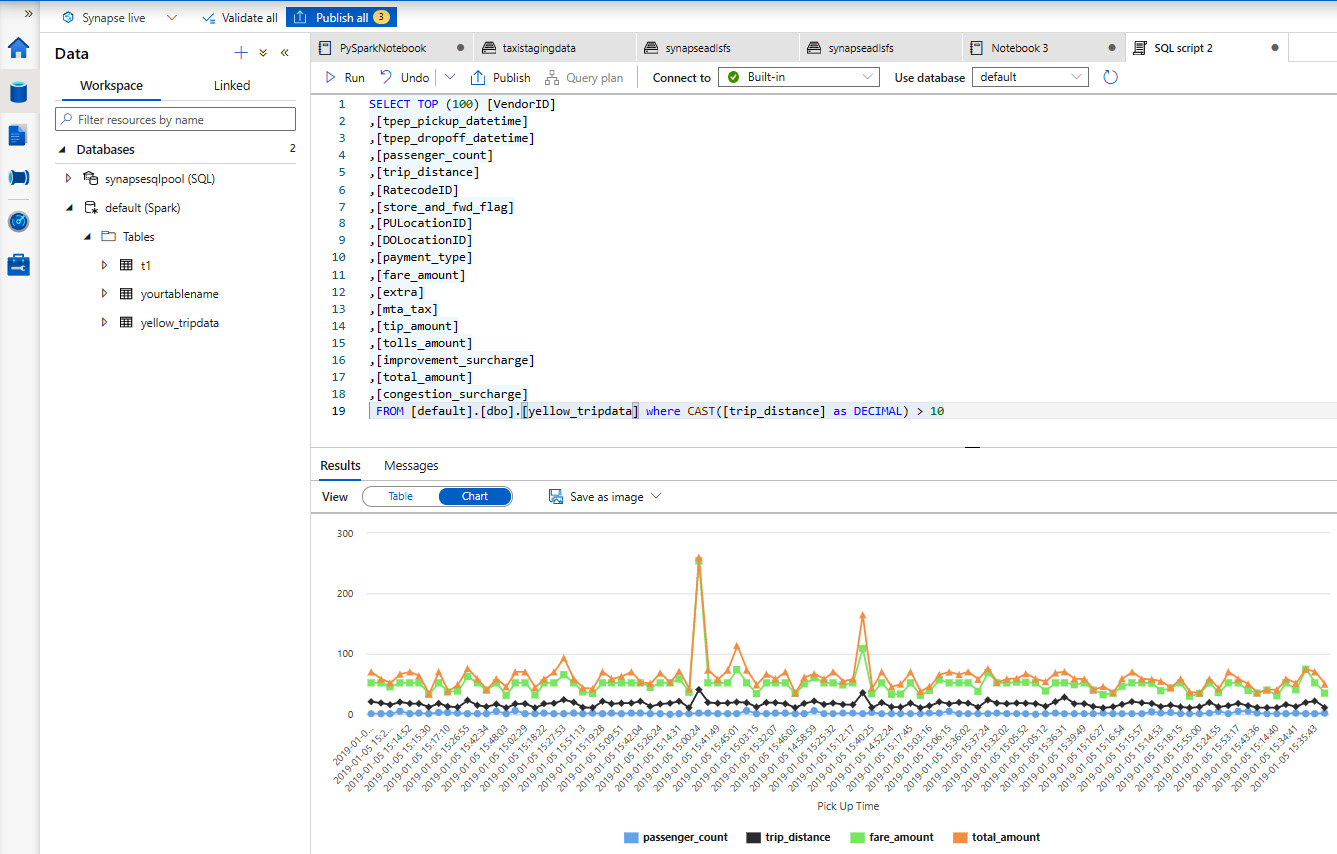Open the Develop hub document icon
Viewport: 1337px width, 854px height.
pyautogui.click(x=19, y=135)
